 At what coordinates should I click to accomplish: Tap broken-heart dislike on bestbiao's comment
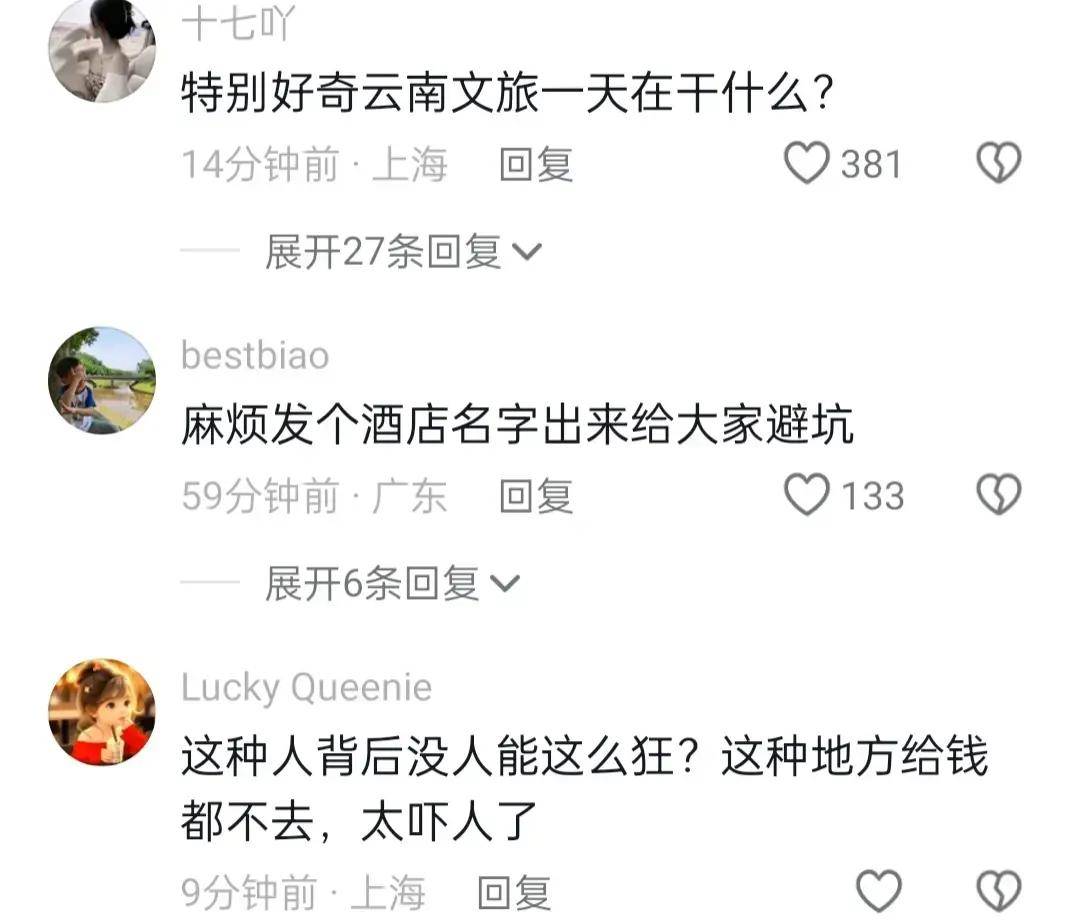click(999, 494)
